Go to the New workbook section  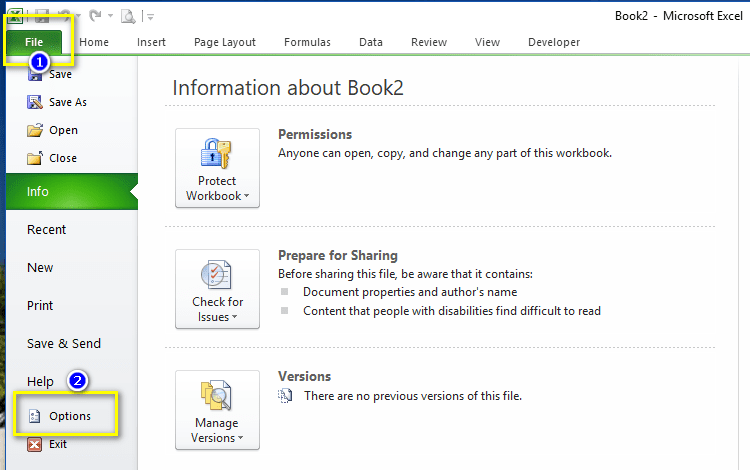point(40,267)
